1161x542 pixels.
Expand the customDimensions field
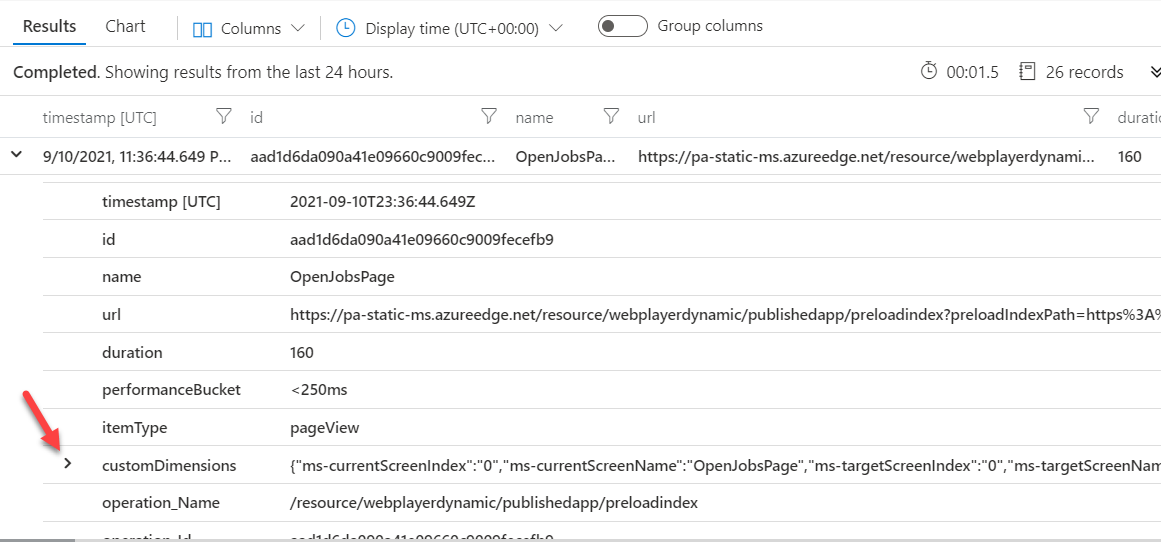(68, 464)
